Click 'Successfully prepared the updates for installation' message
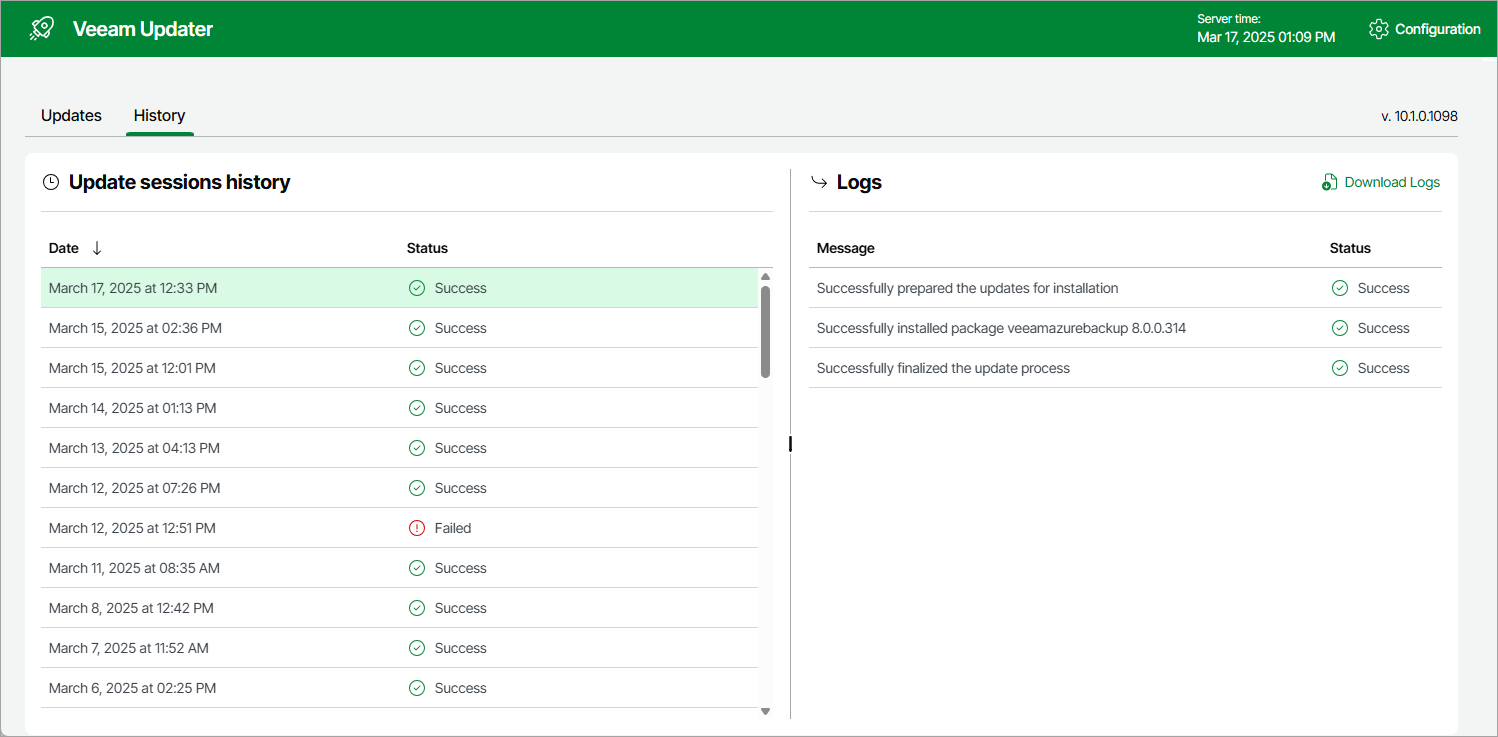 coord(967,288)
